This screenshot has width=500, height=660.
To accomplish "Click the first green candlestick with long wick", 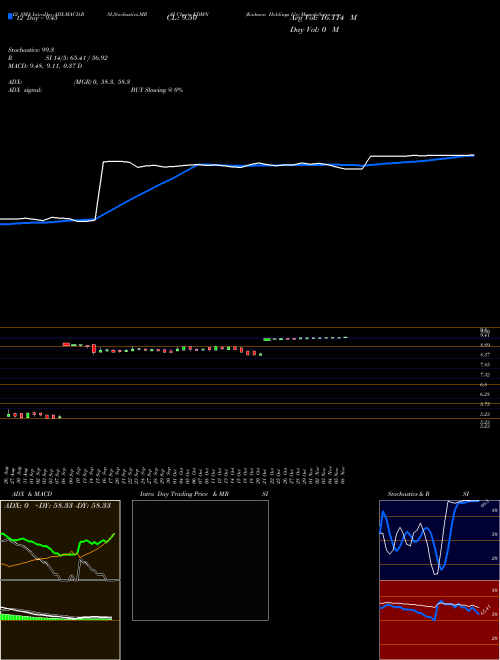I will (x=8, y=413).
